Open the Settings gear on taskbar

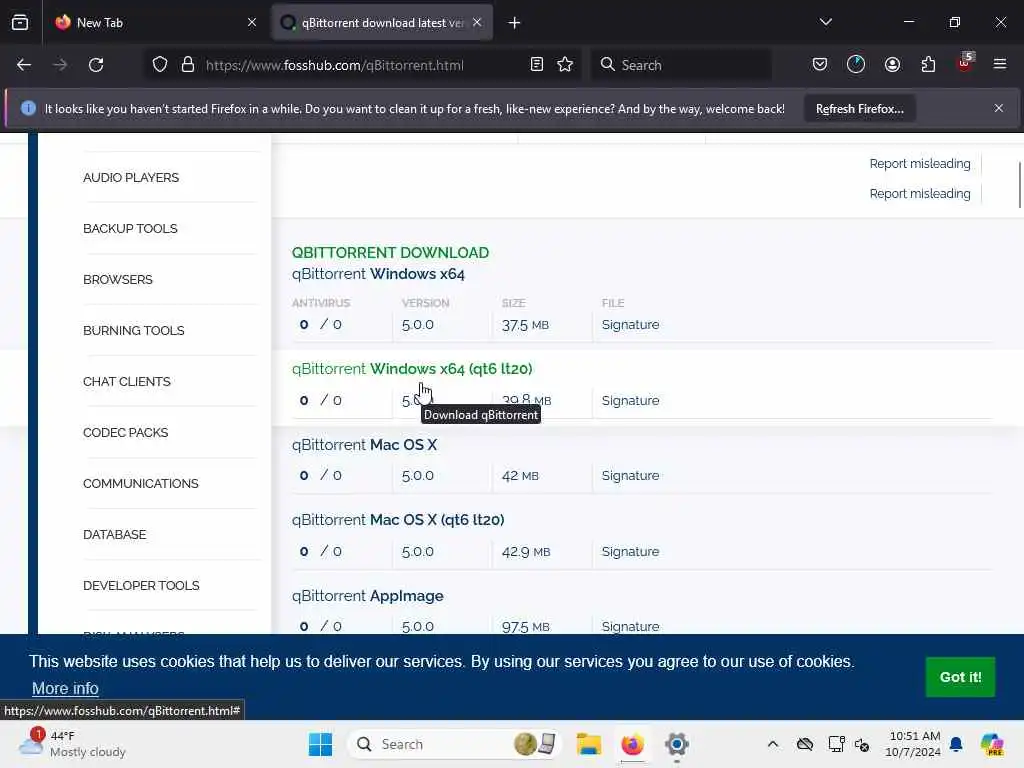click(x=677, y=744)
